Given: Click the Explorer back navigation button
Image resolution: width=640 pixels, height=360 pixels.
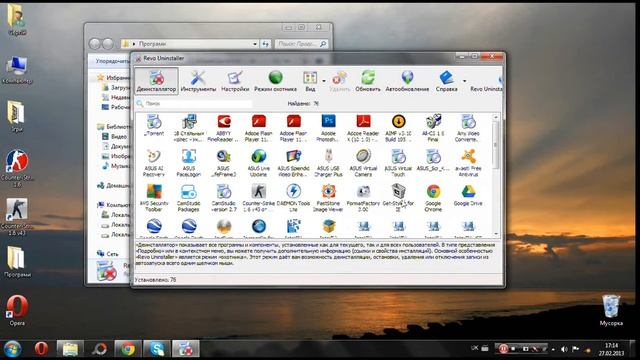Looking at the screenshot, I should click(x=95, y=44).
